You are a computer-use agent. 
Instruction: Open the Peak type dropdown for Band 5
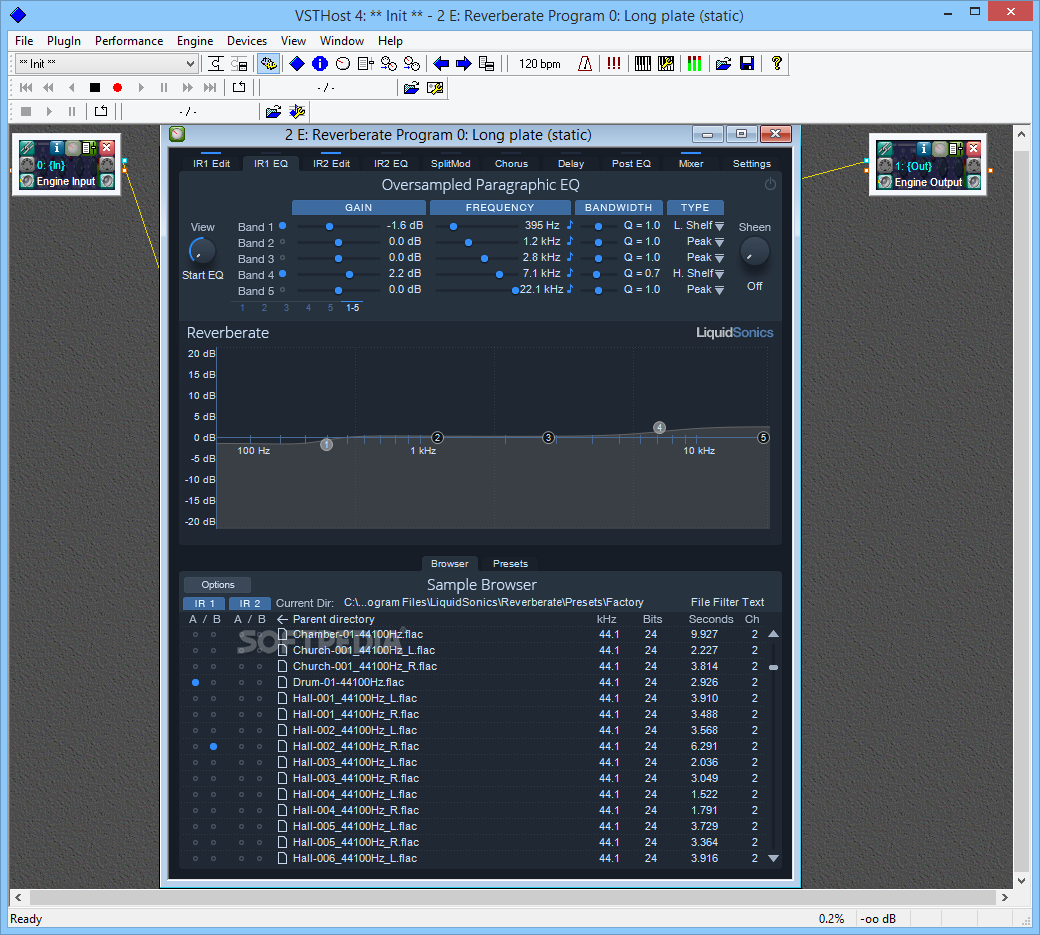tap(720, 290)
